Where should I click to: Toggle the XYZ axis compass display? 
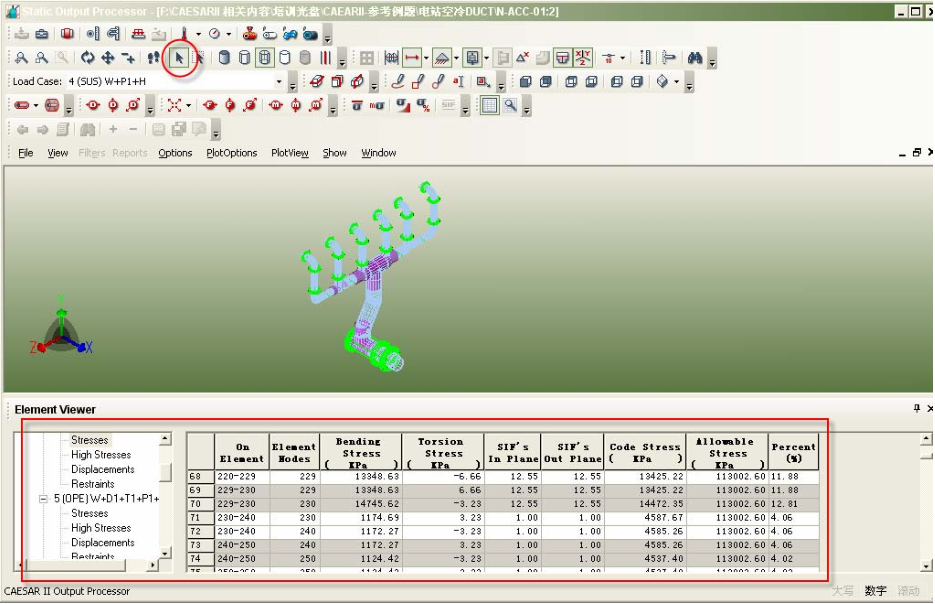(583, 58)
